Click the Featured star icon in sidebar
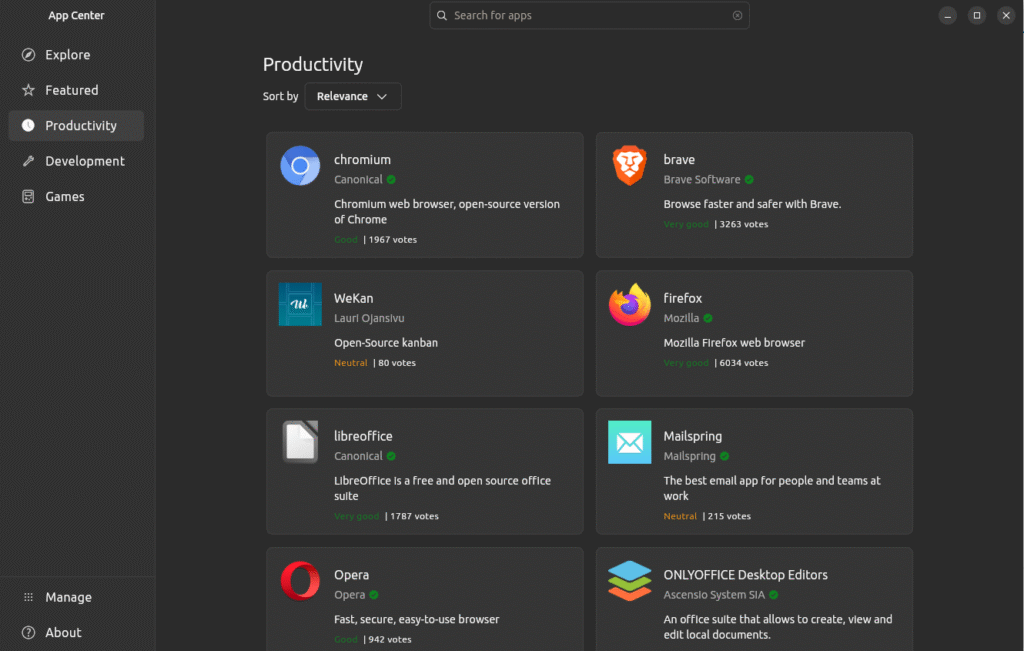 27,90
